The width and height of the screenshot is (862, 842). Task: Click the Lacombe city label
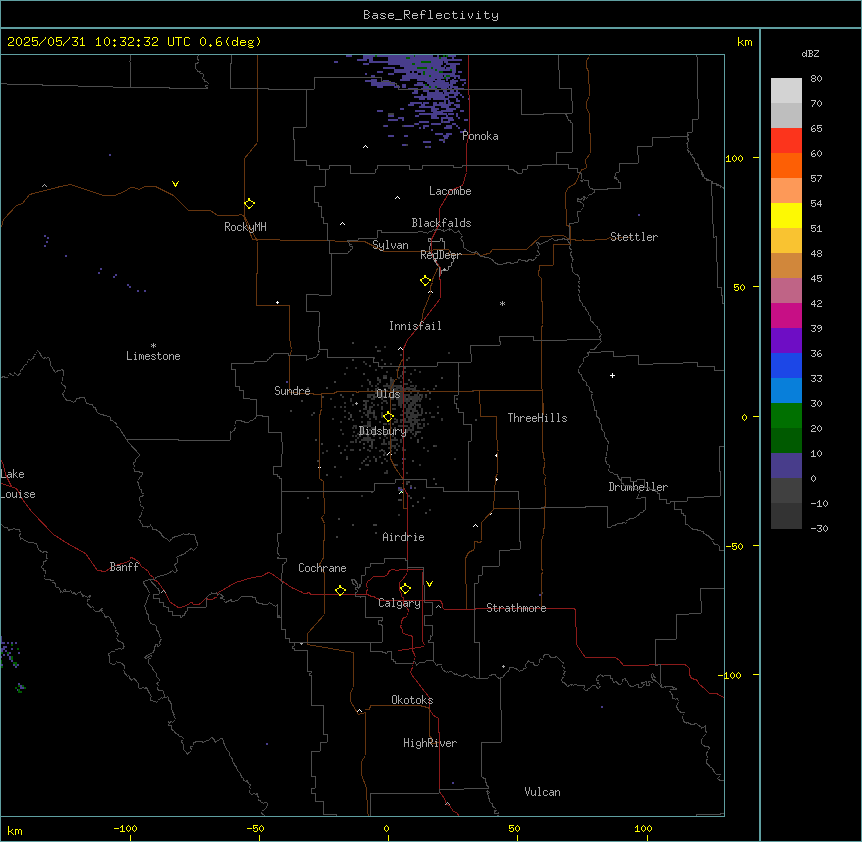tap(450, 191)
